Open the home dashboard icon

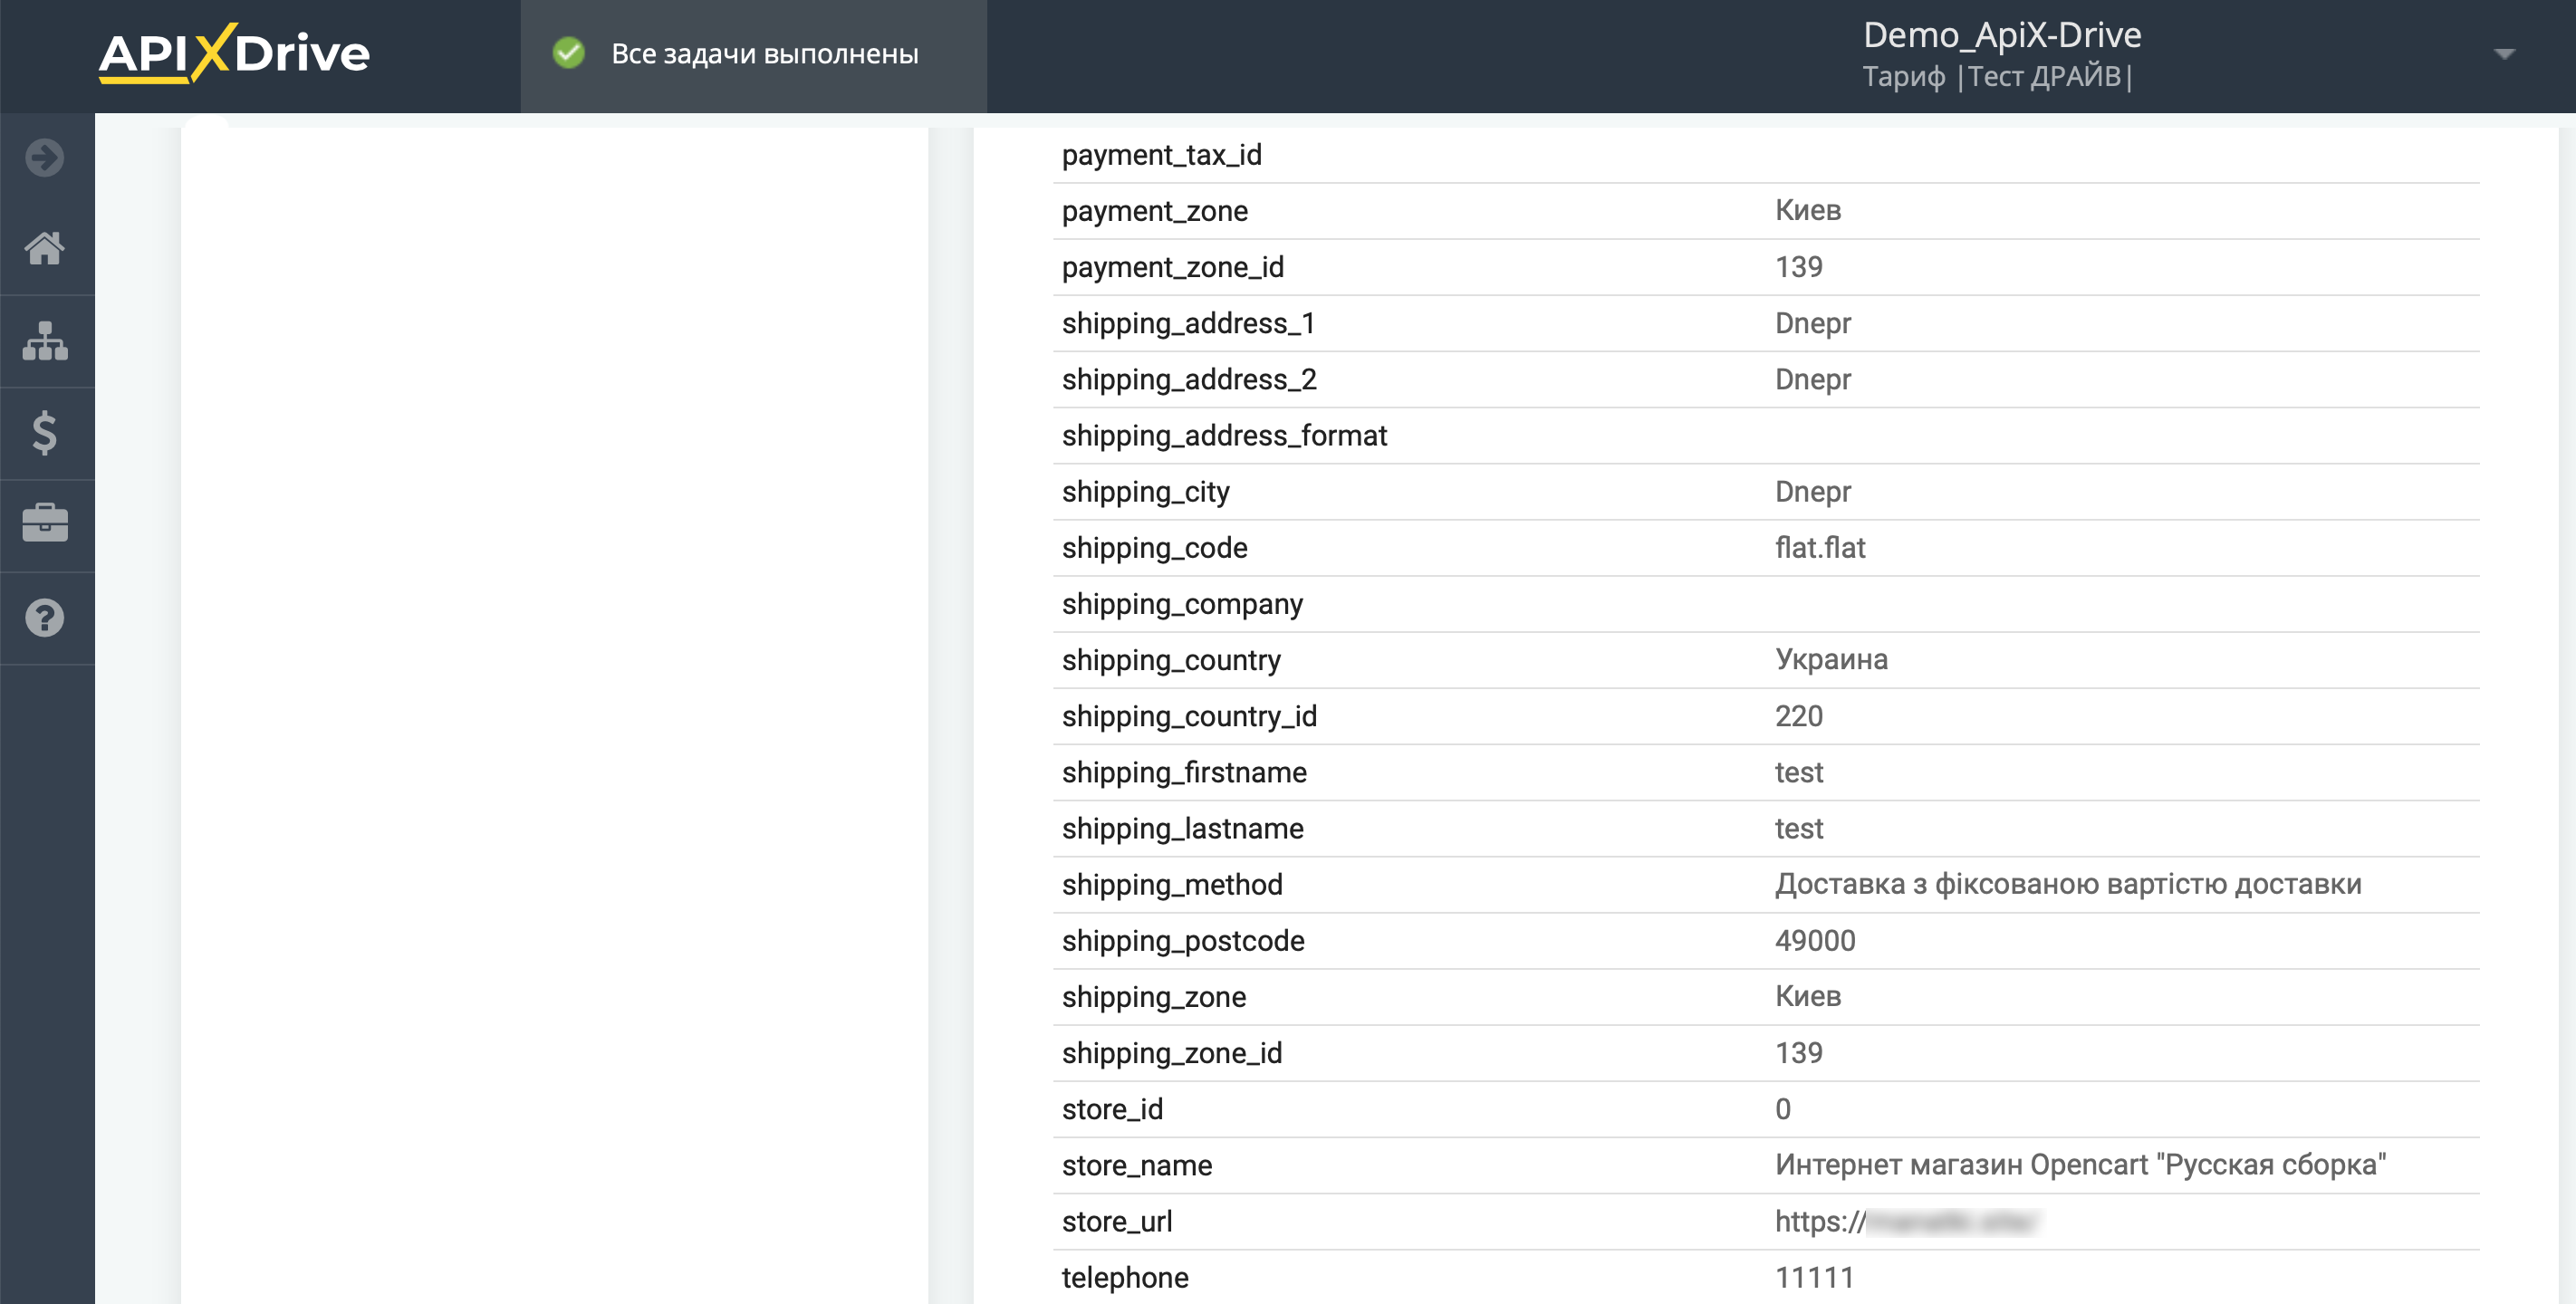[45, 248]
